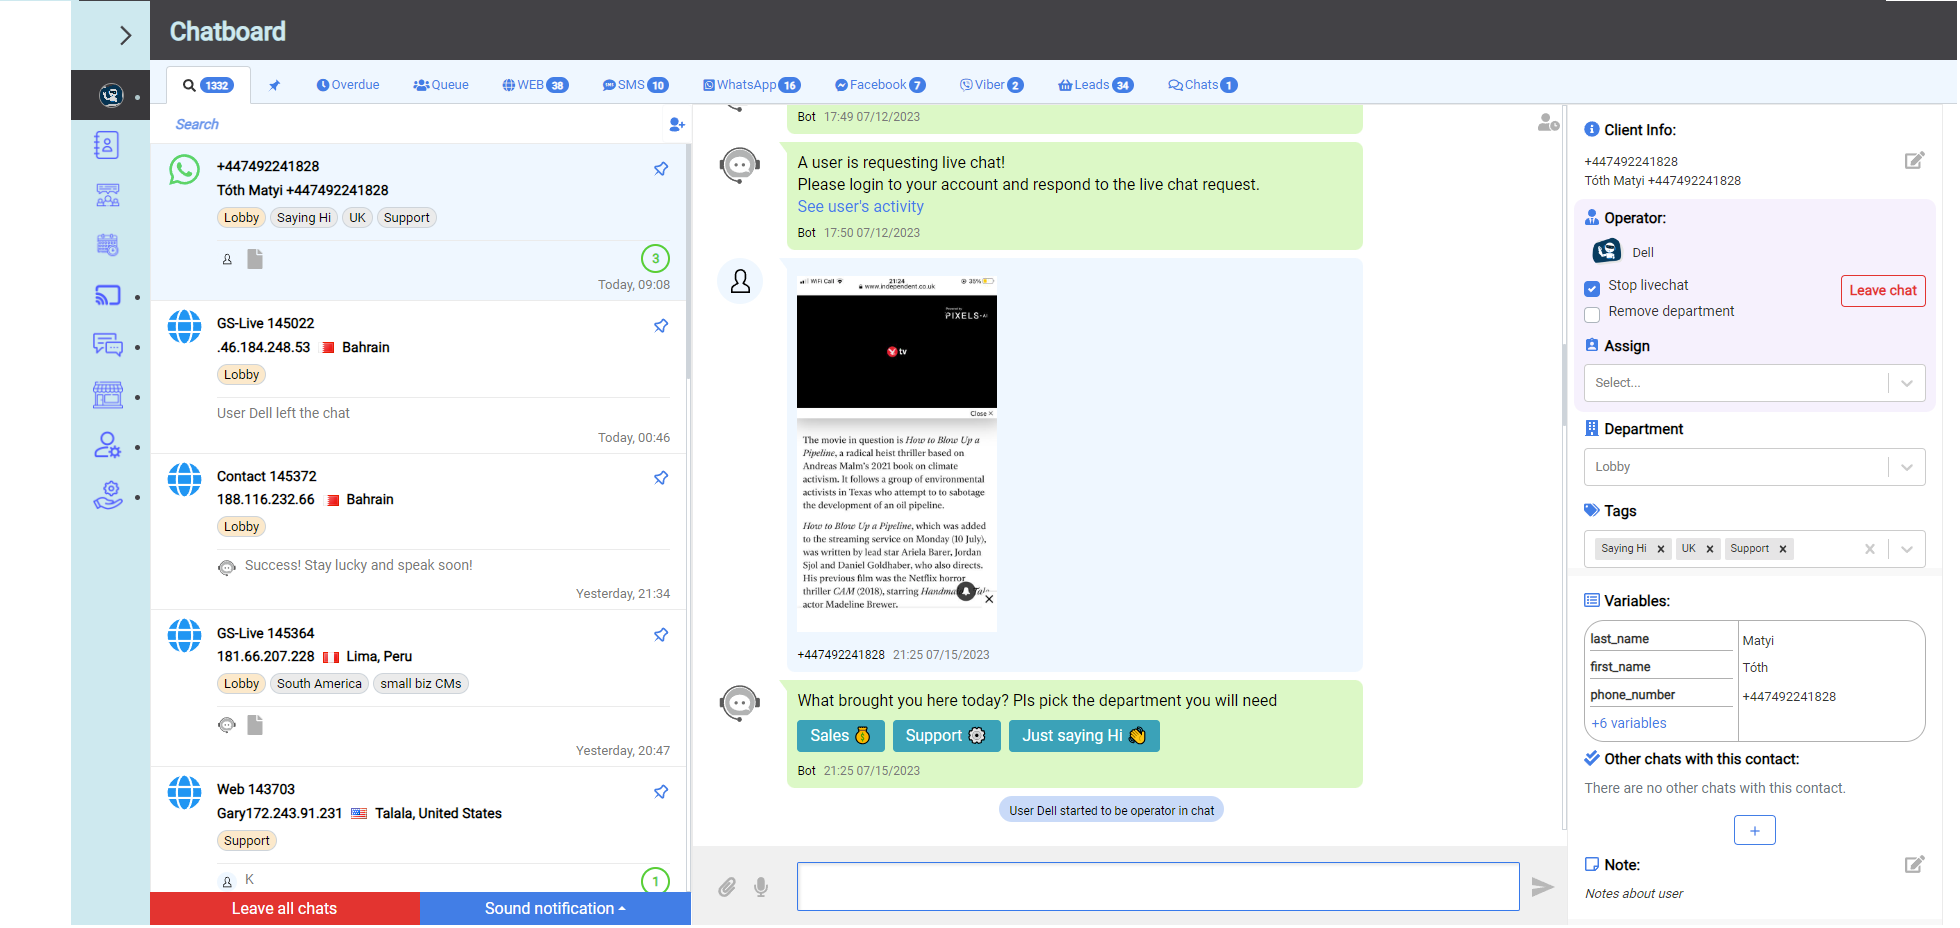
Task: Switch to the pinned chats tab
Action: click(274, 85)
